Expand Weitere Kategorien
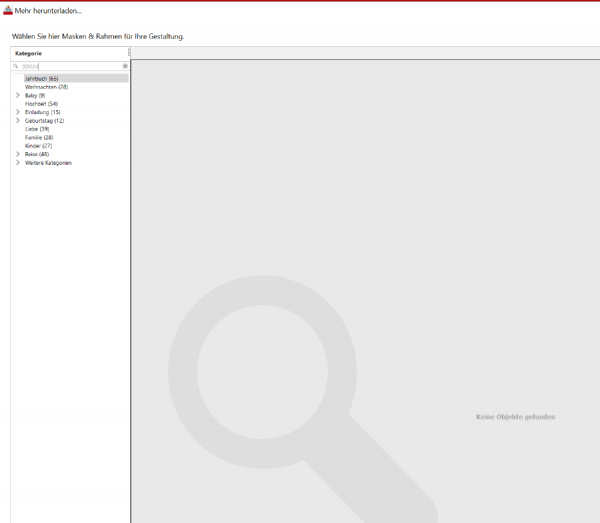600x523 pixels. pyautogui.click(x=18, y=163)
